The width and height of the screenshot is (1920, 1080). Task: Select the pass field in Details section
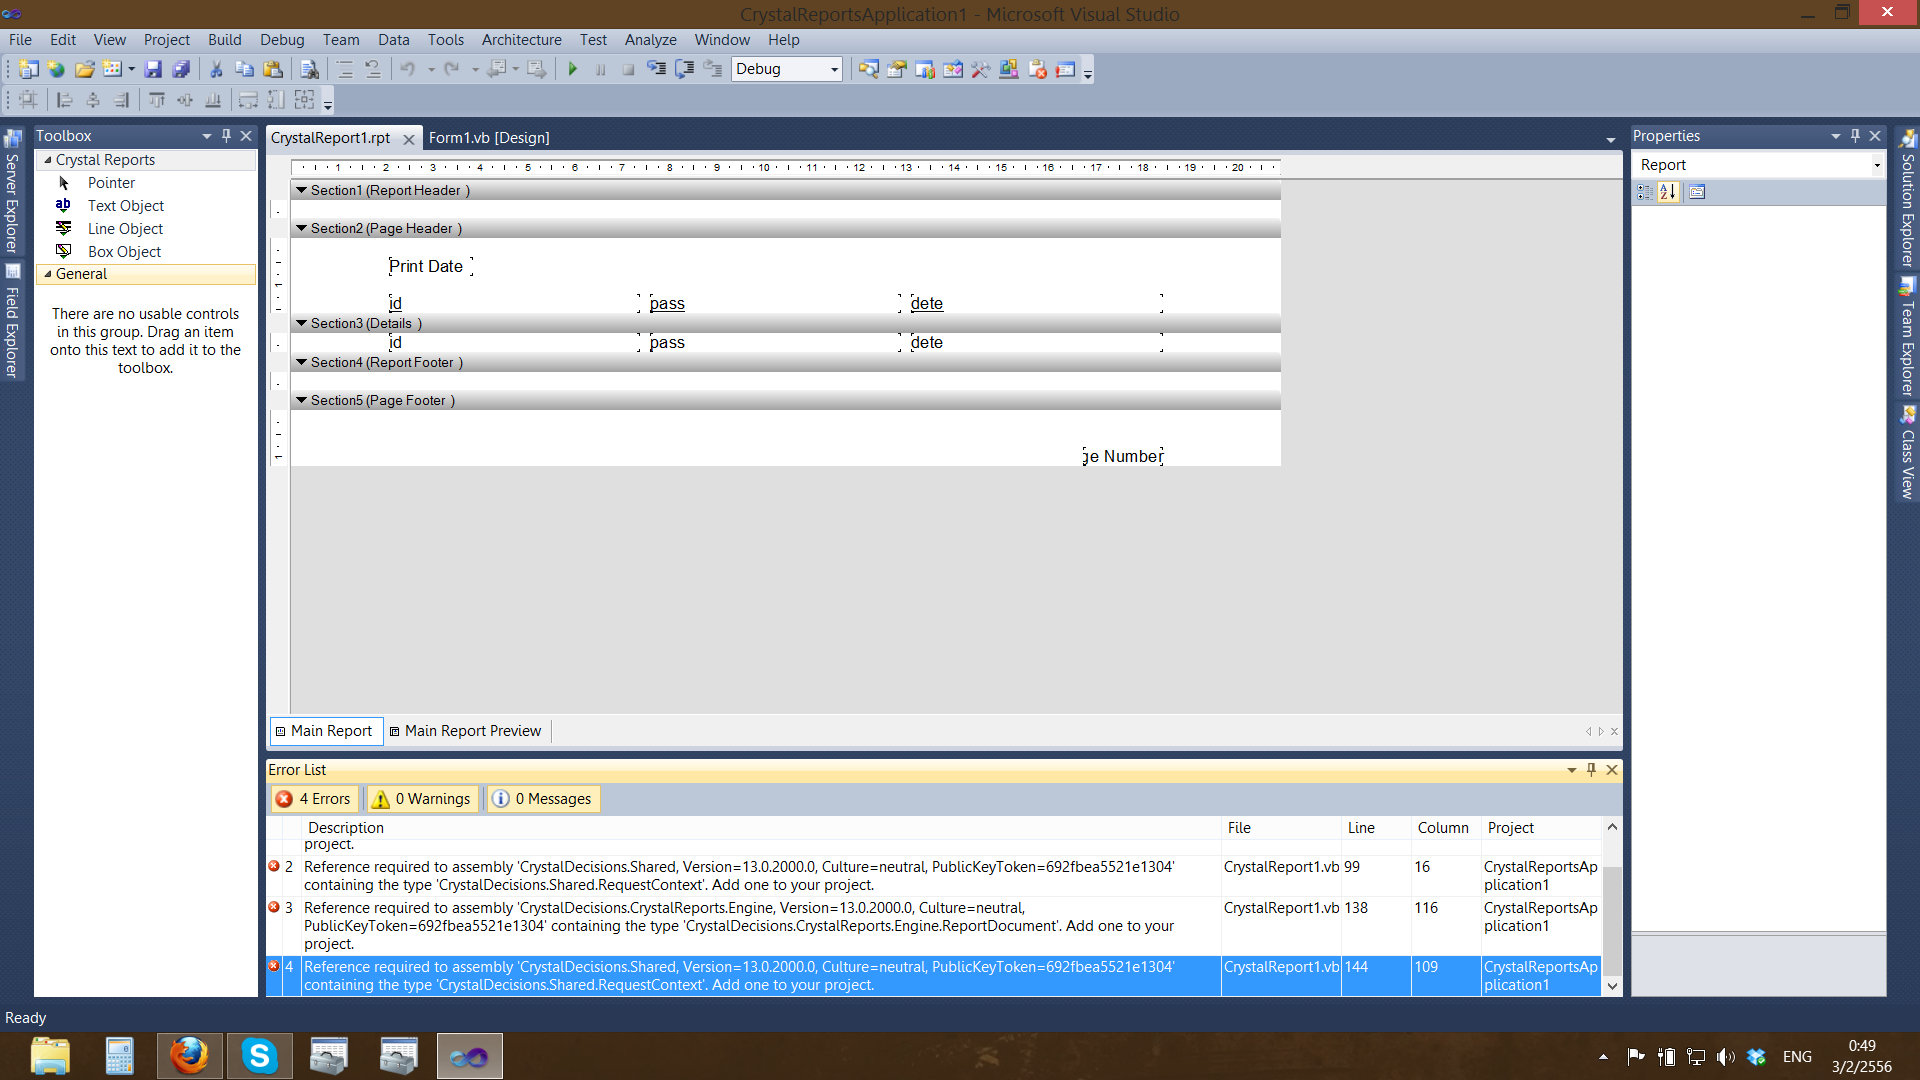(773, 342)
